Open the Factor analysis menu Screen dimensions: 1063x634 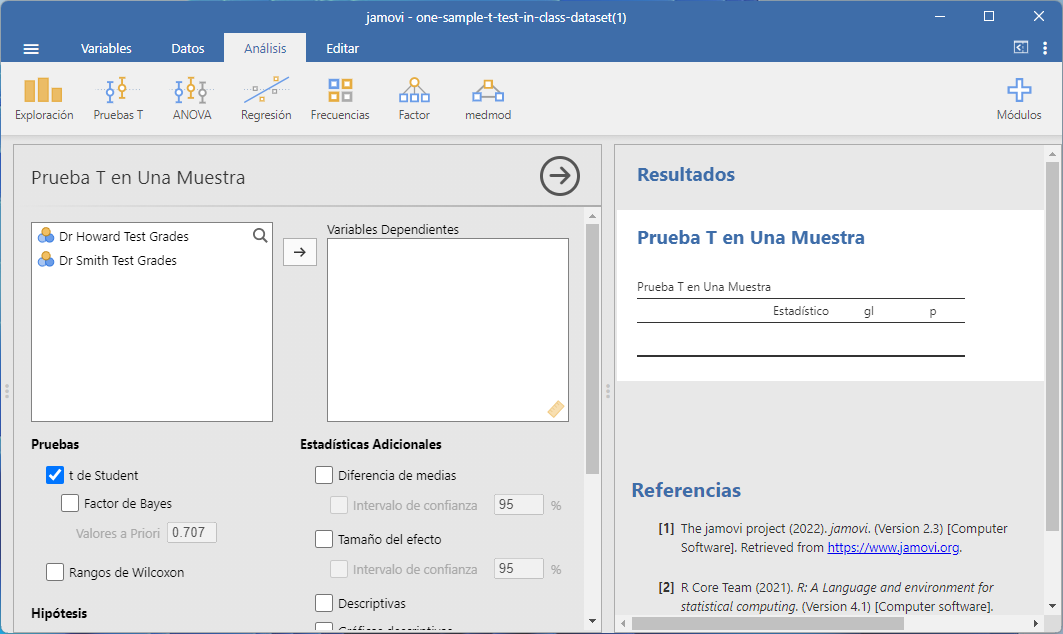414,99
